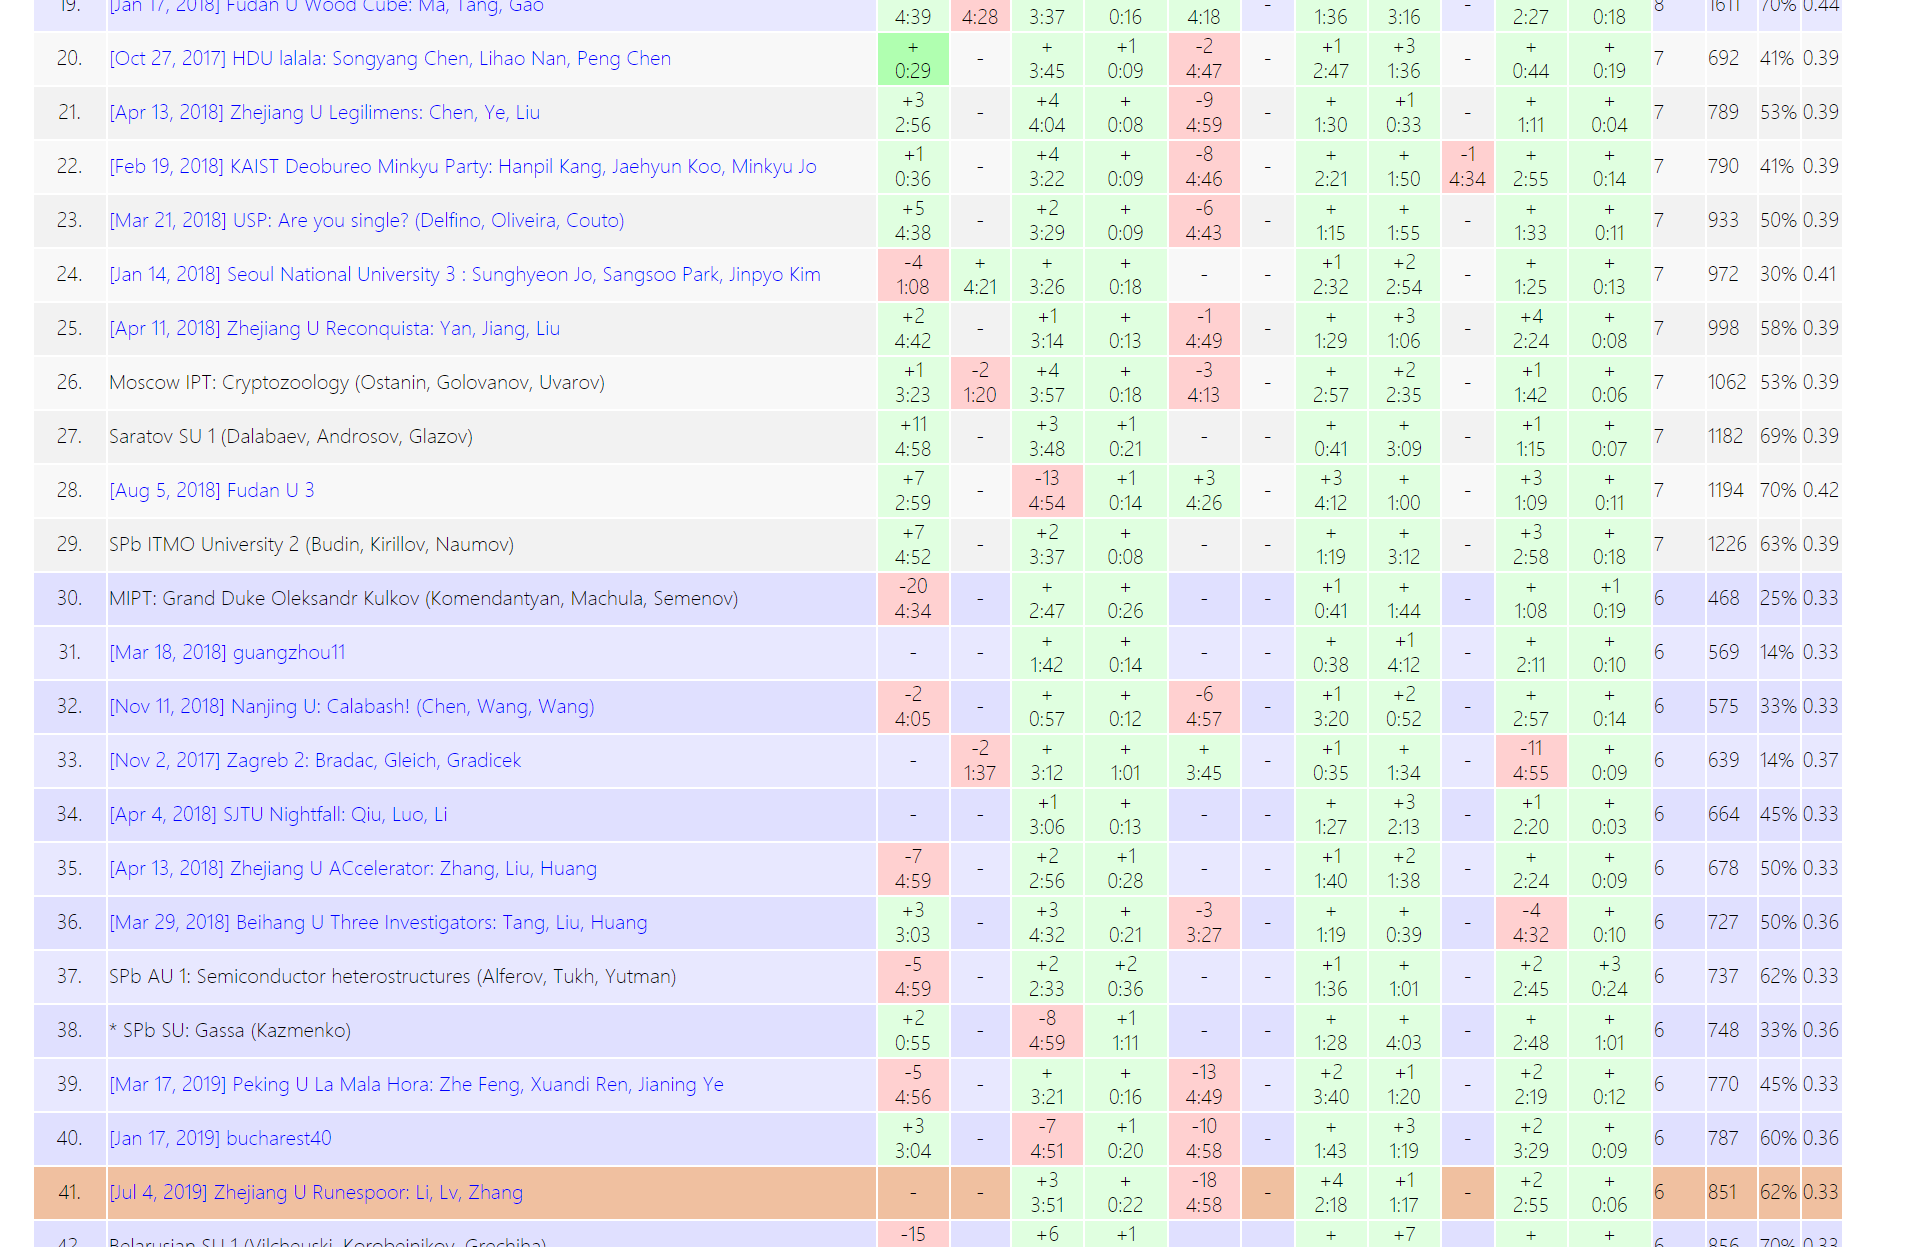Open Seoul National University 3 link

click(464, 275)
